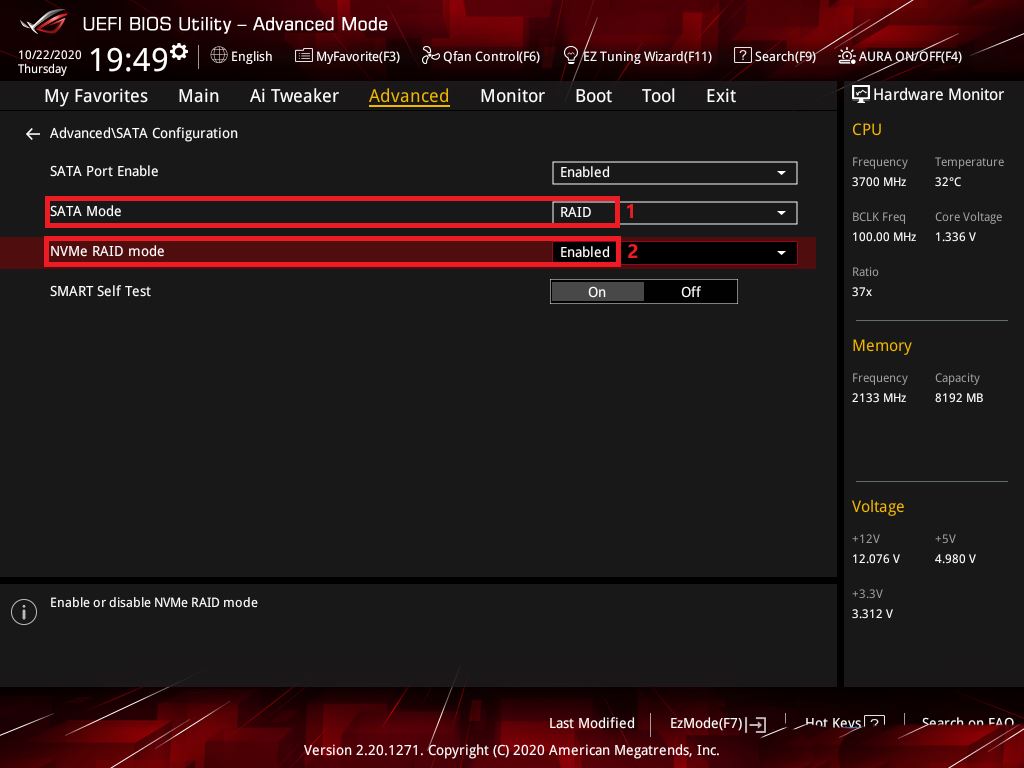Open the SATA Mode dropdown
This screenshot has height=768, width=1024.
781,213
